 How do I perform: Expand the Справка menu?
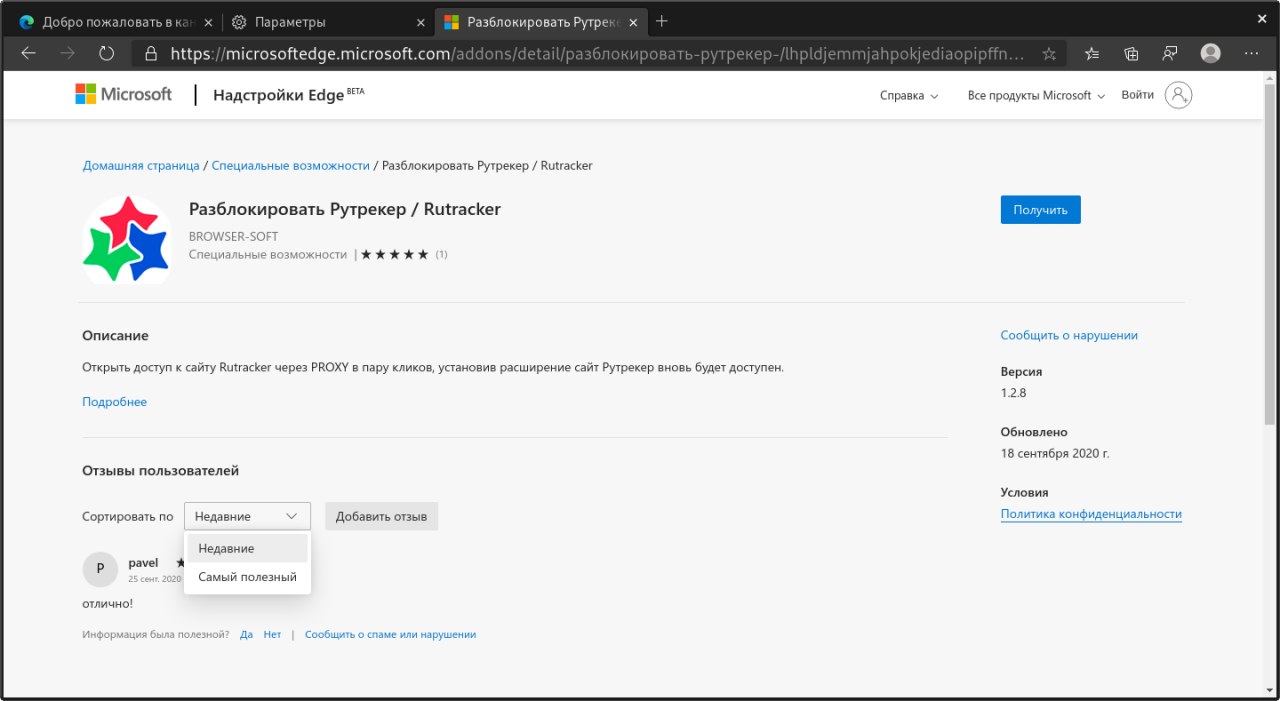(x=909, y=96)
